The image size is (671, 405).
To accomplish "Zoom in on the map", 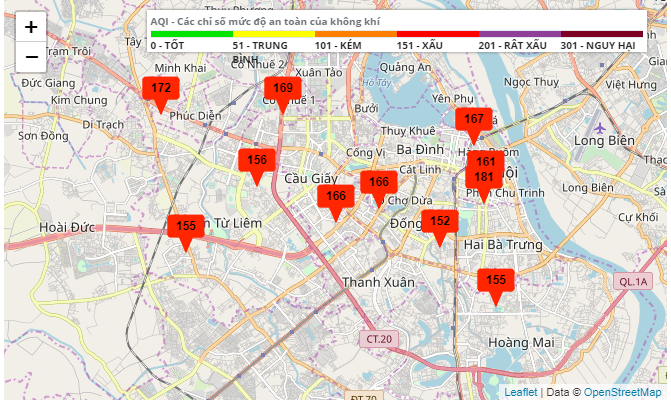I will click(31, 27).
